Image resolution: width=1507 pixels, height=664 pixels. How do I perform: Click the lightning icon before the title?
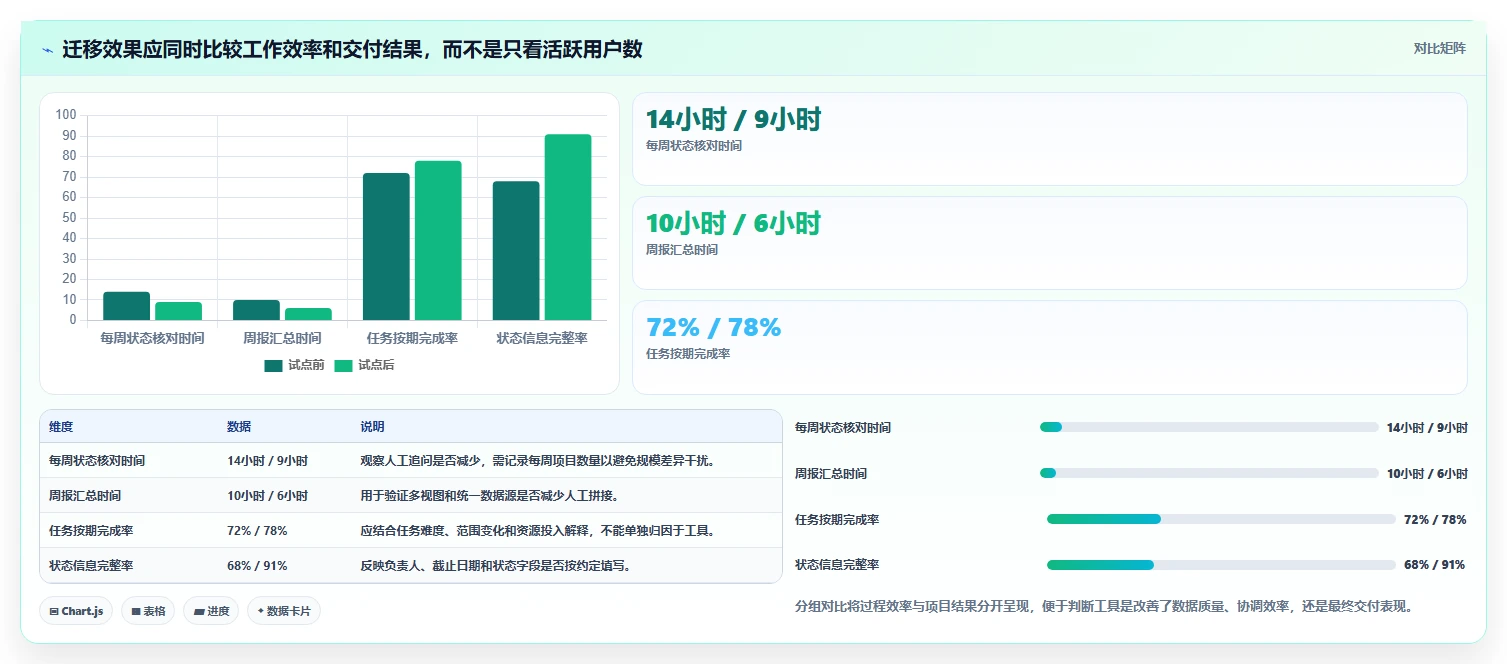click(x=47, y=49)
